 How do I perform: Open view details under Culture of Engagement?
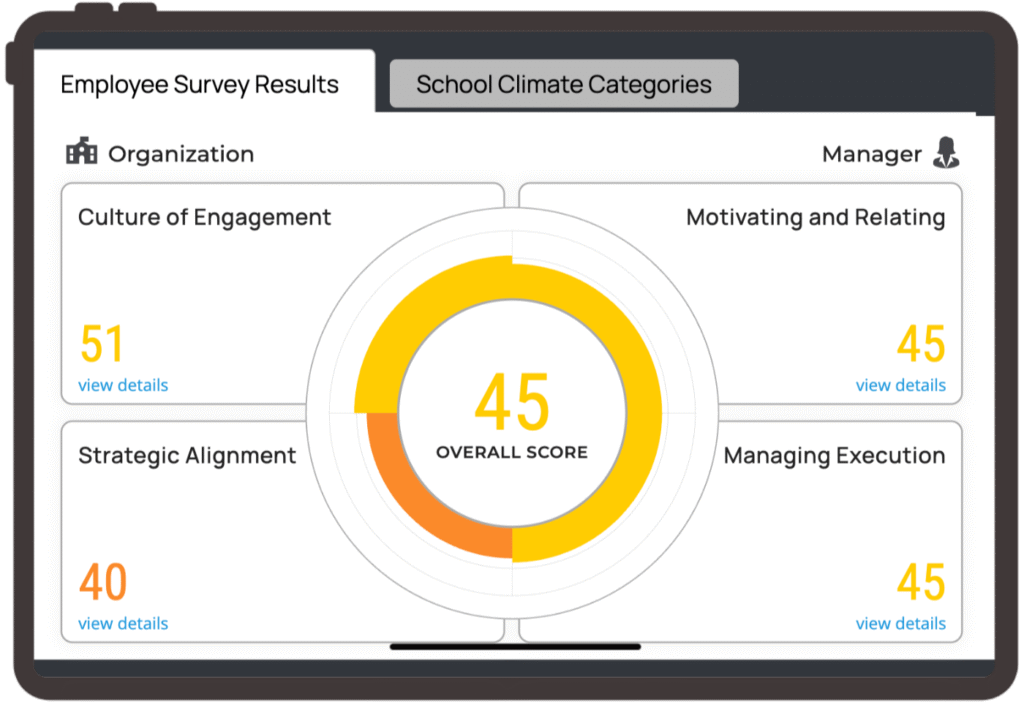tap(123, 385)
